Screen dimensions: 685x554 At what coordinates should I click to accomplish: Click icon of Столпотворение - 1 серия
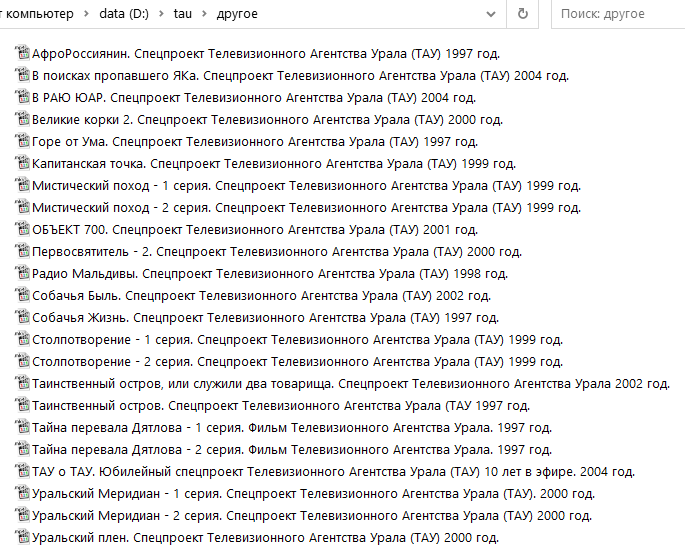click(x=22, y=339)
